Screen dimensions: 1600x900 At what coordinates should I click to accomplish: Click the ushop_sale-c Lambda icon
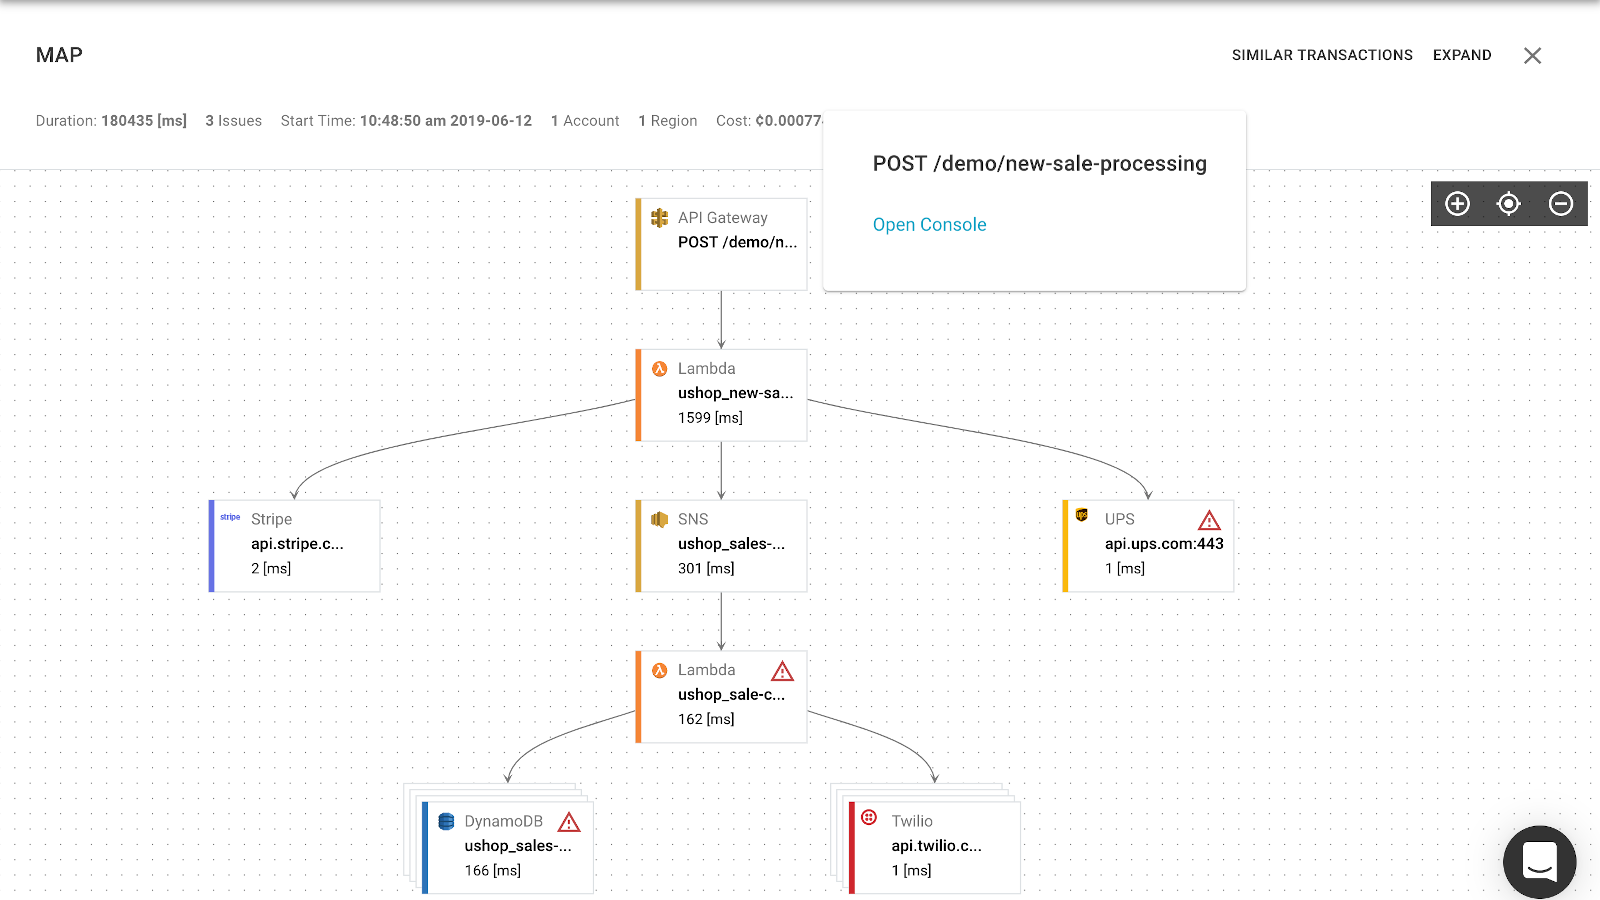click(x=659, y=671)
